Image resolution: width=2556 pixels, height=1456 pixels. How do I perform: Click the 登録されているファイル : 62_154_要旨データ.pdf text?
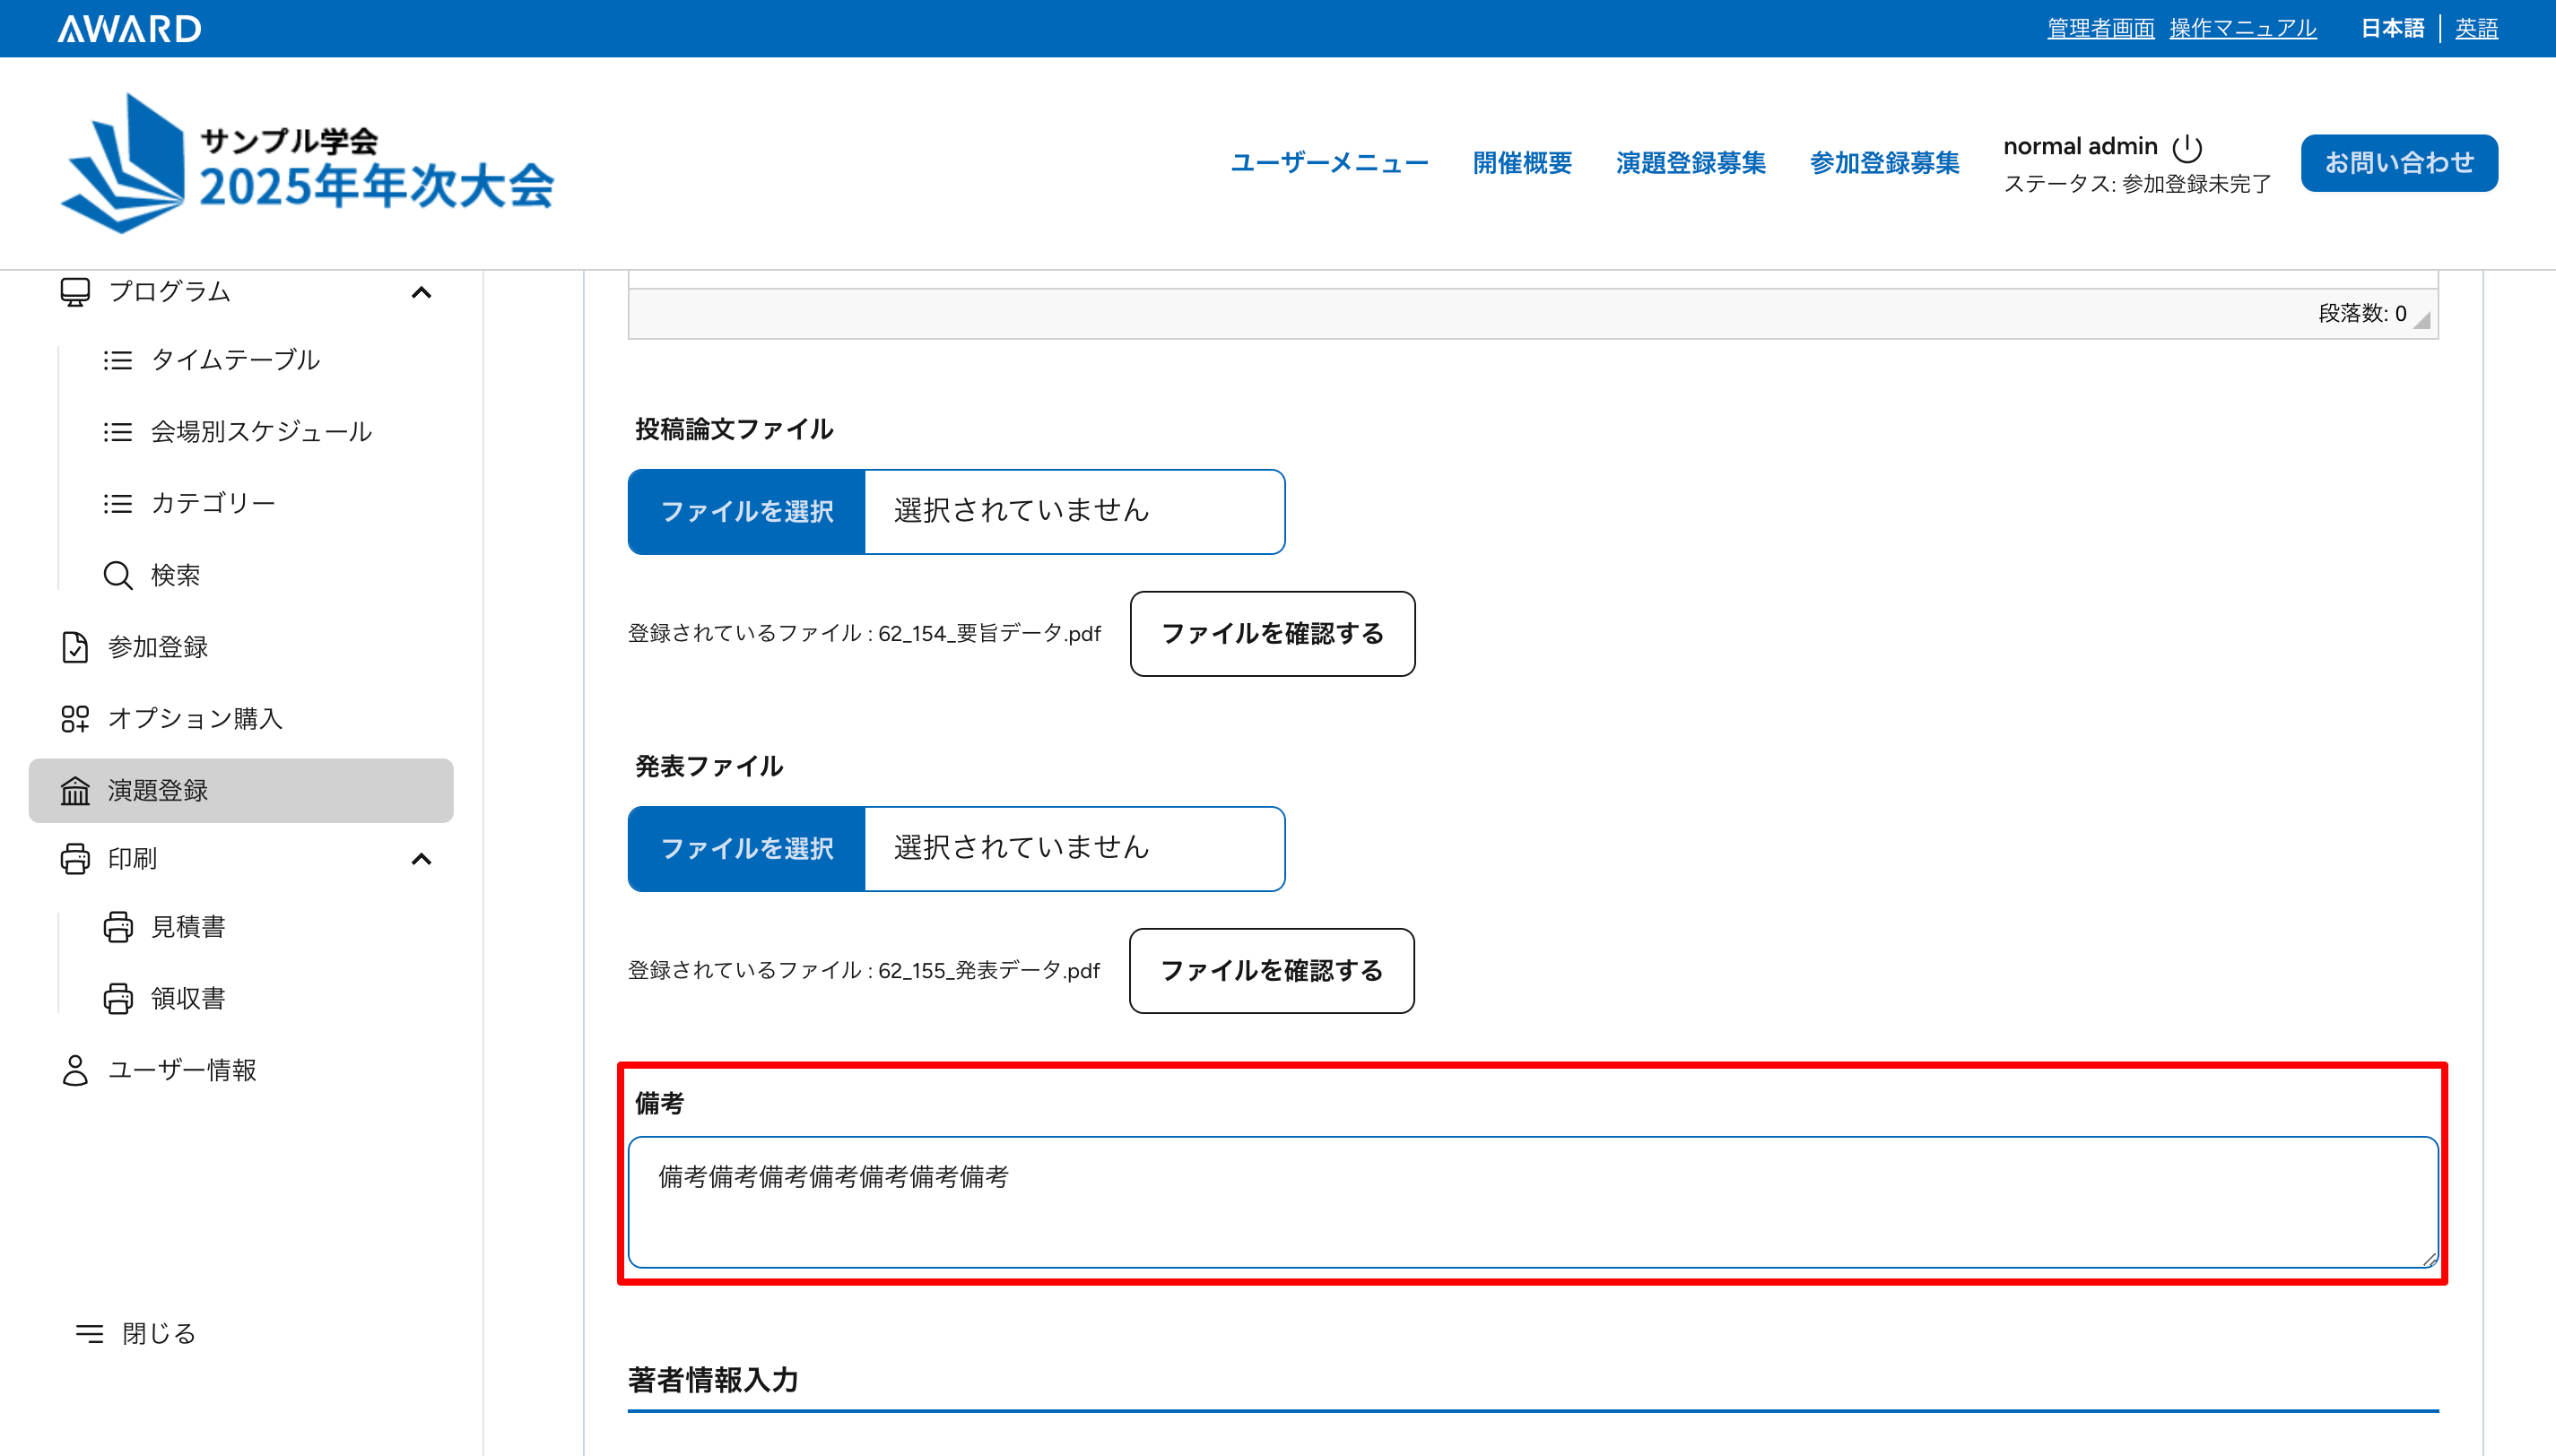click(x=864, y=634)
